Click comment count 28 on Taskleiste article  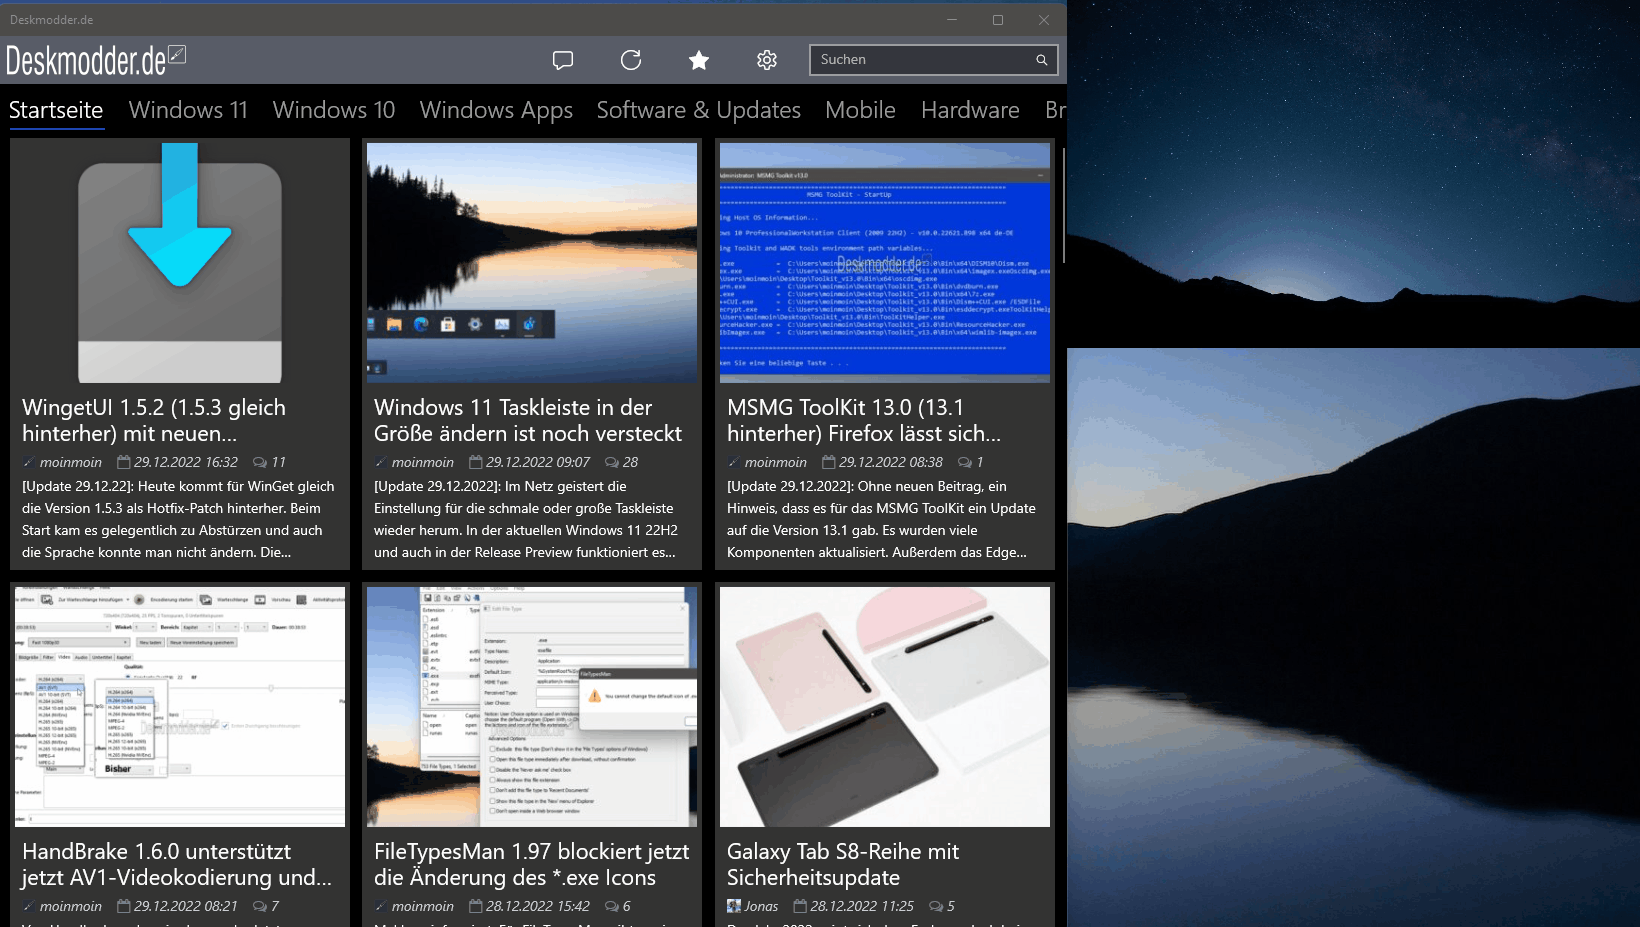[x=622, y=462]
